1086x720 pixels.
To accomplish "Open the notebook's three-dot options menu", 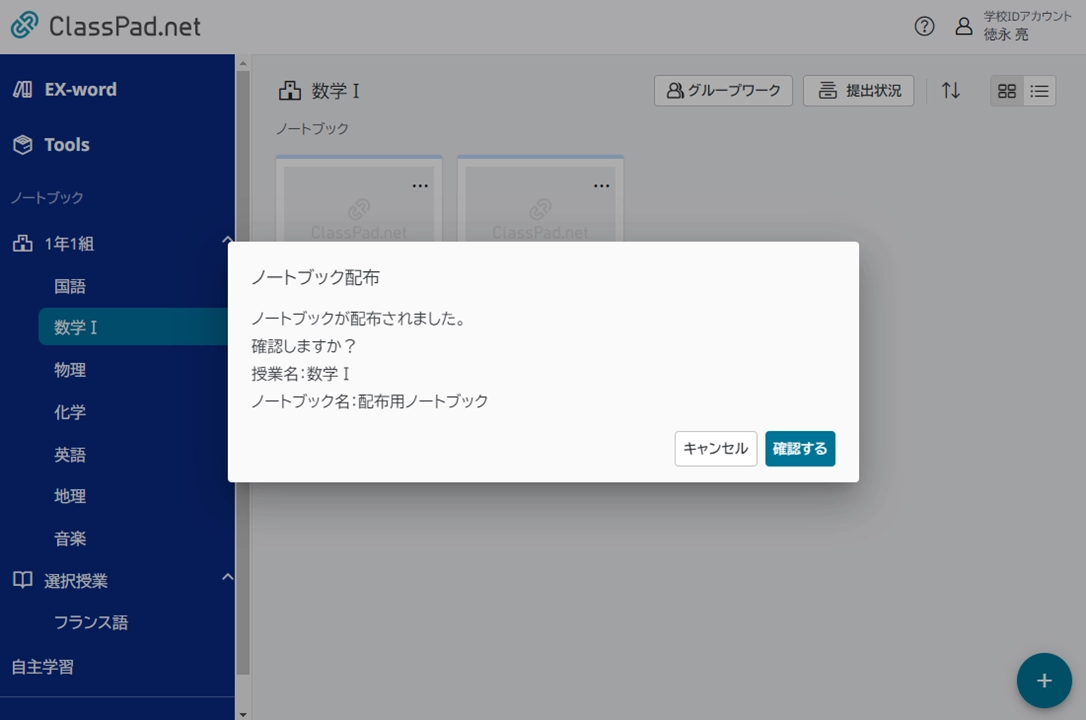I will pos(420,184).
